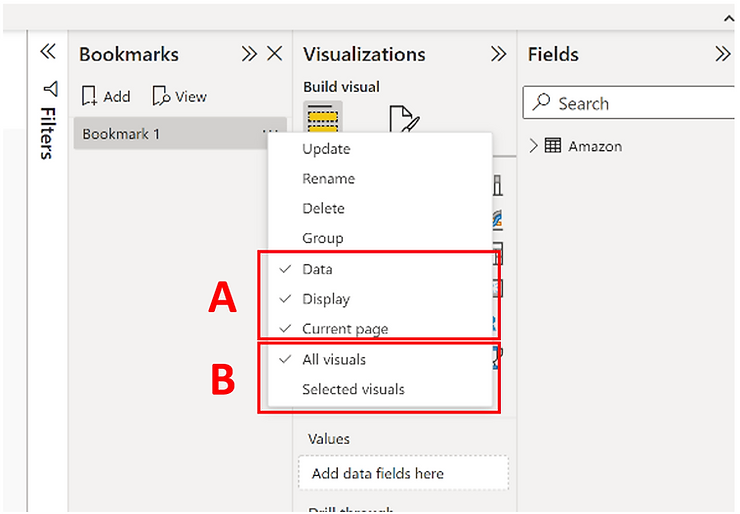This screenshot has width=740, height=514.
Task: Collapse the Bookmarks pane with chevrons
Action: click(249, 54)
